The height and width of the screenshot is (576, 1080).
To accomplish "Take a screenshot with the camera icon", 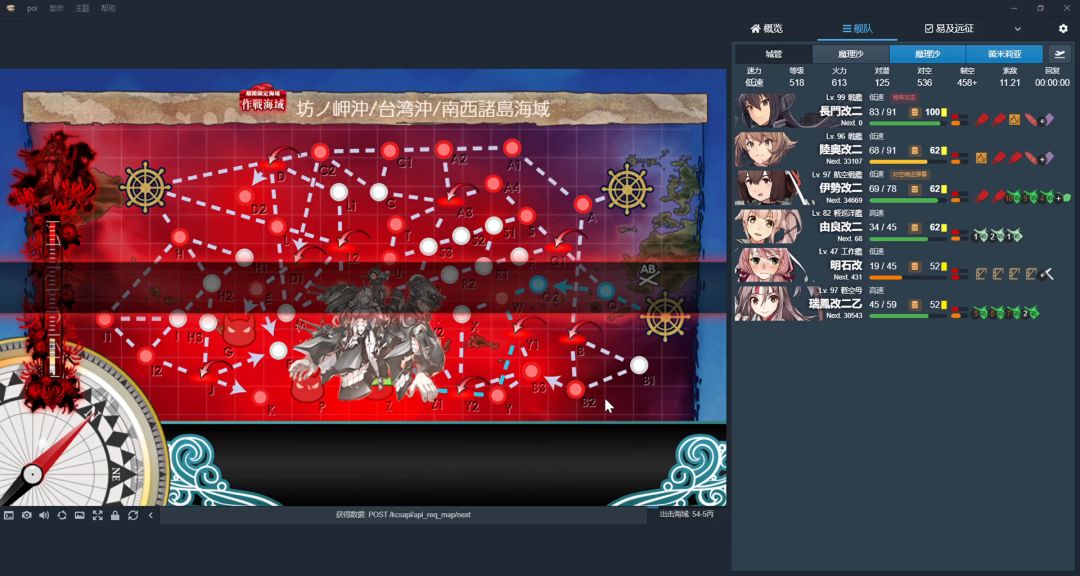I will [x=26, y=515].
